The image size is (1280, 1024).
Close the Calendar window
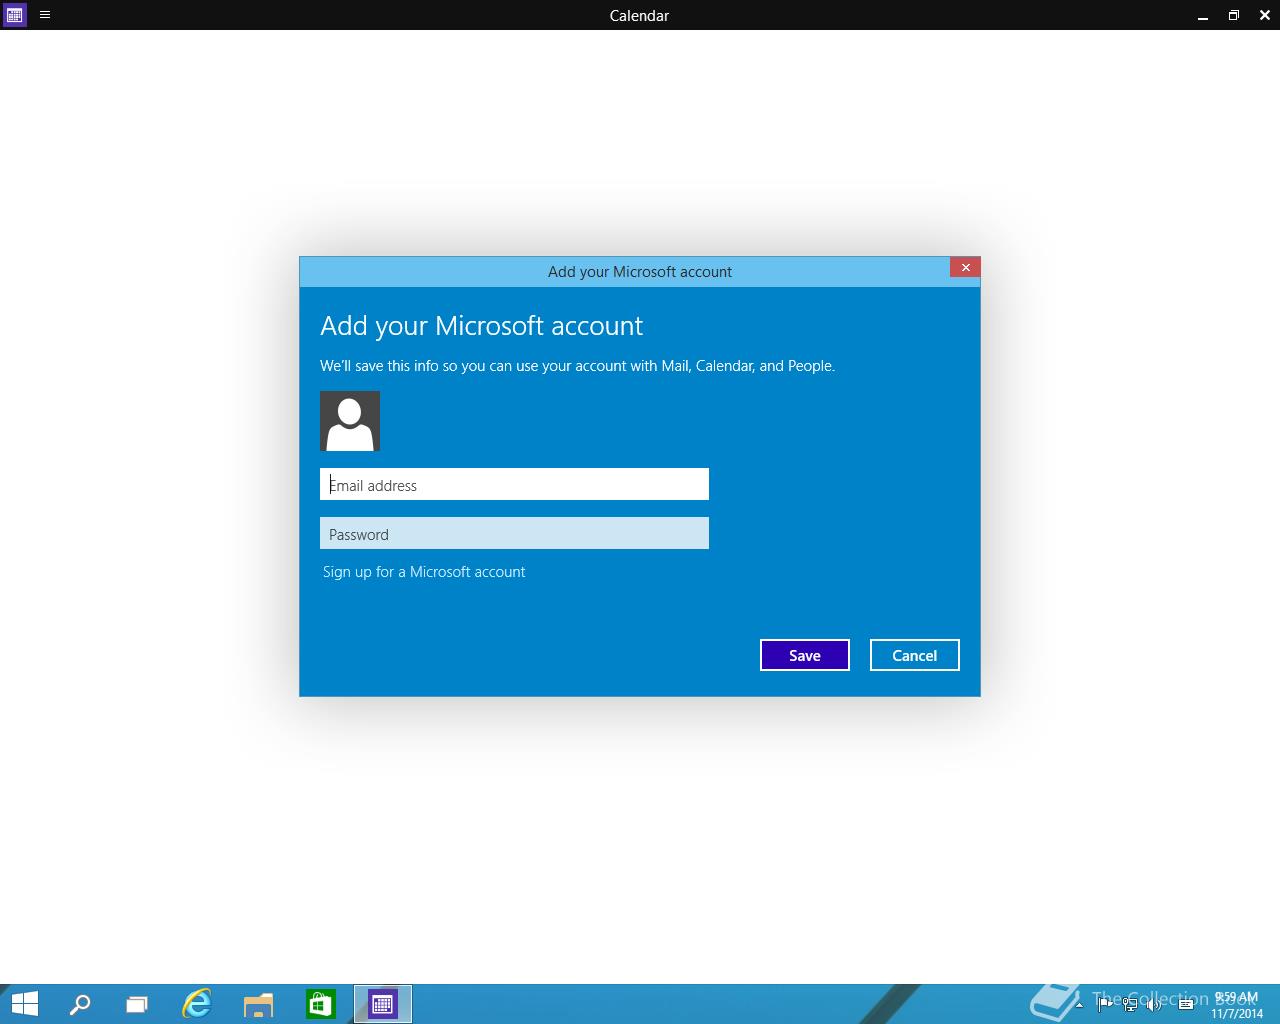tap(1265, 15)
